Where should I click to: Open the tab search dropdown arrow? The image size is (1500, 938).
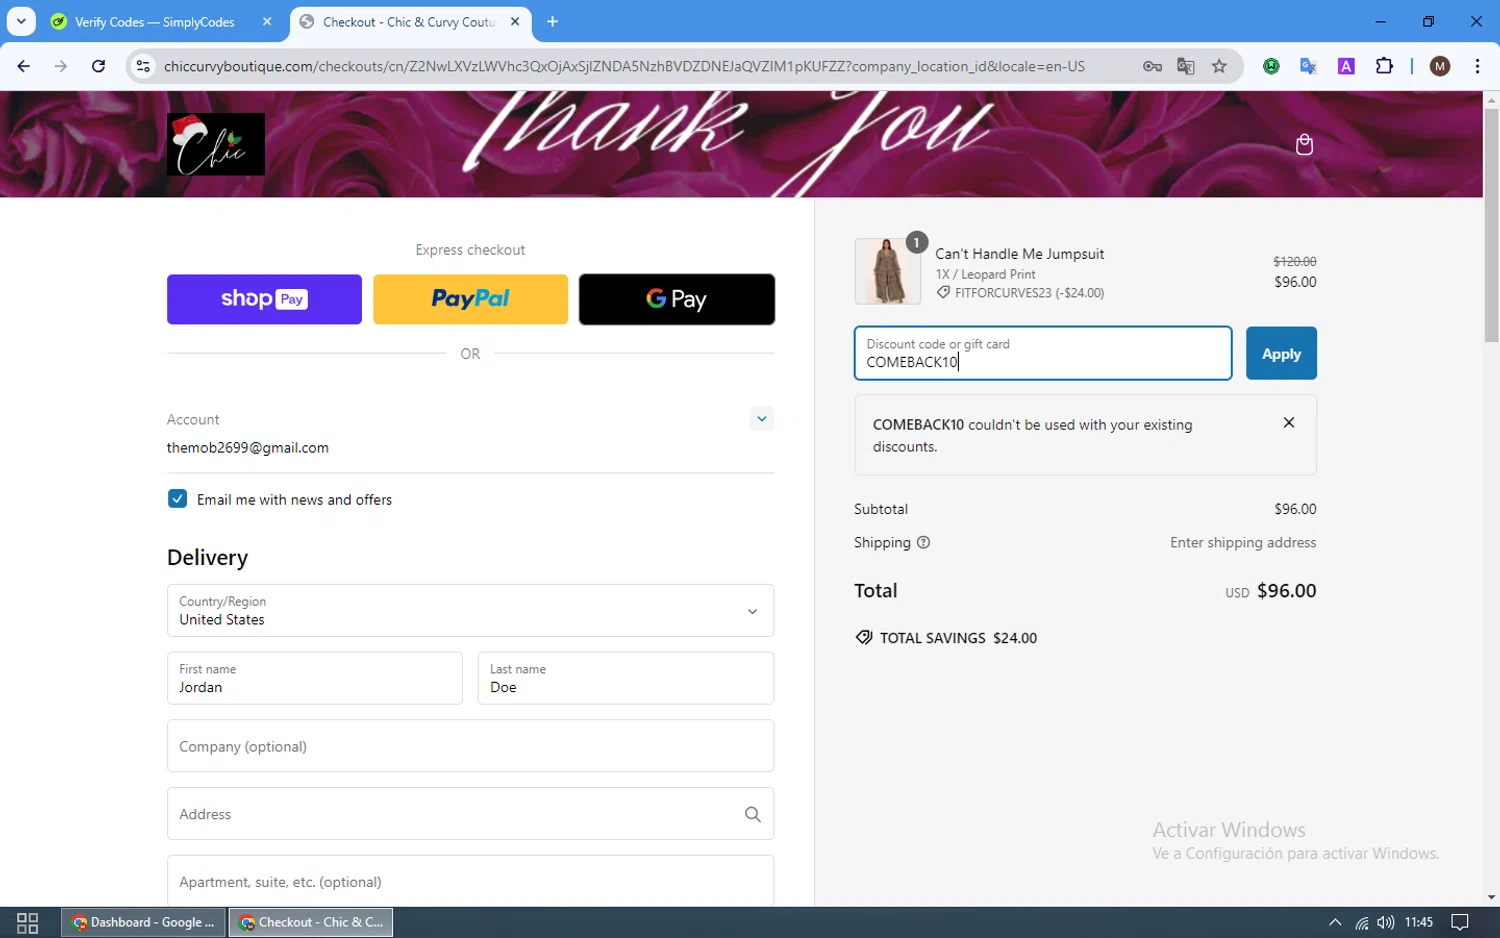pyautogui.click(x=21, y=21)
